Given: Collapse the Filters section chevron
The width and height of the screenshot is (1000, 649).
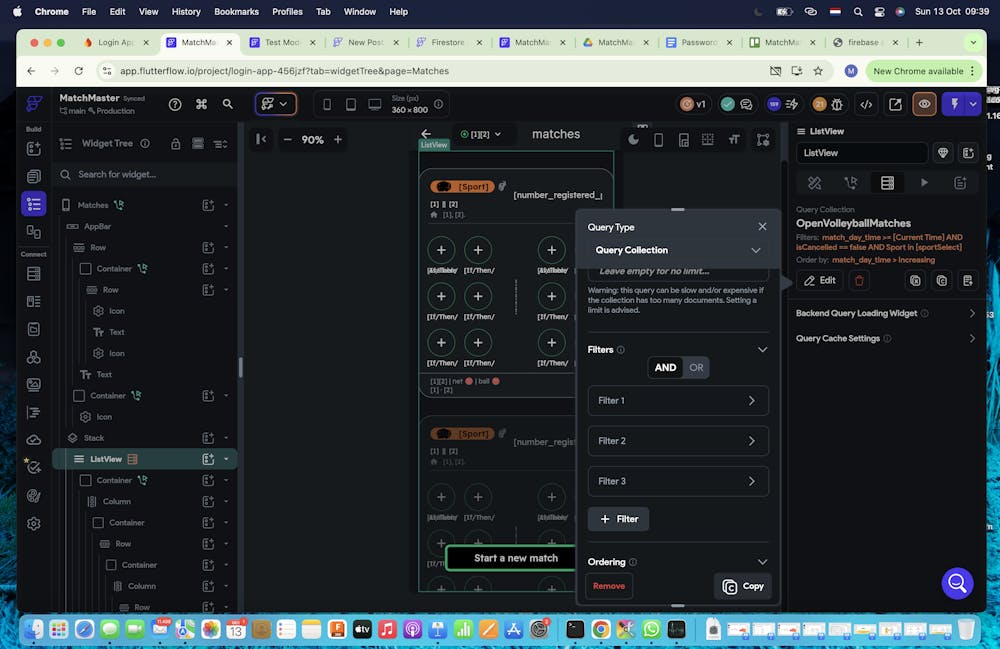Looking at the screenshot, I should pyautogui.click(x=762, y=349).
